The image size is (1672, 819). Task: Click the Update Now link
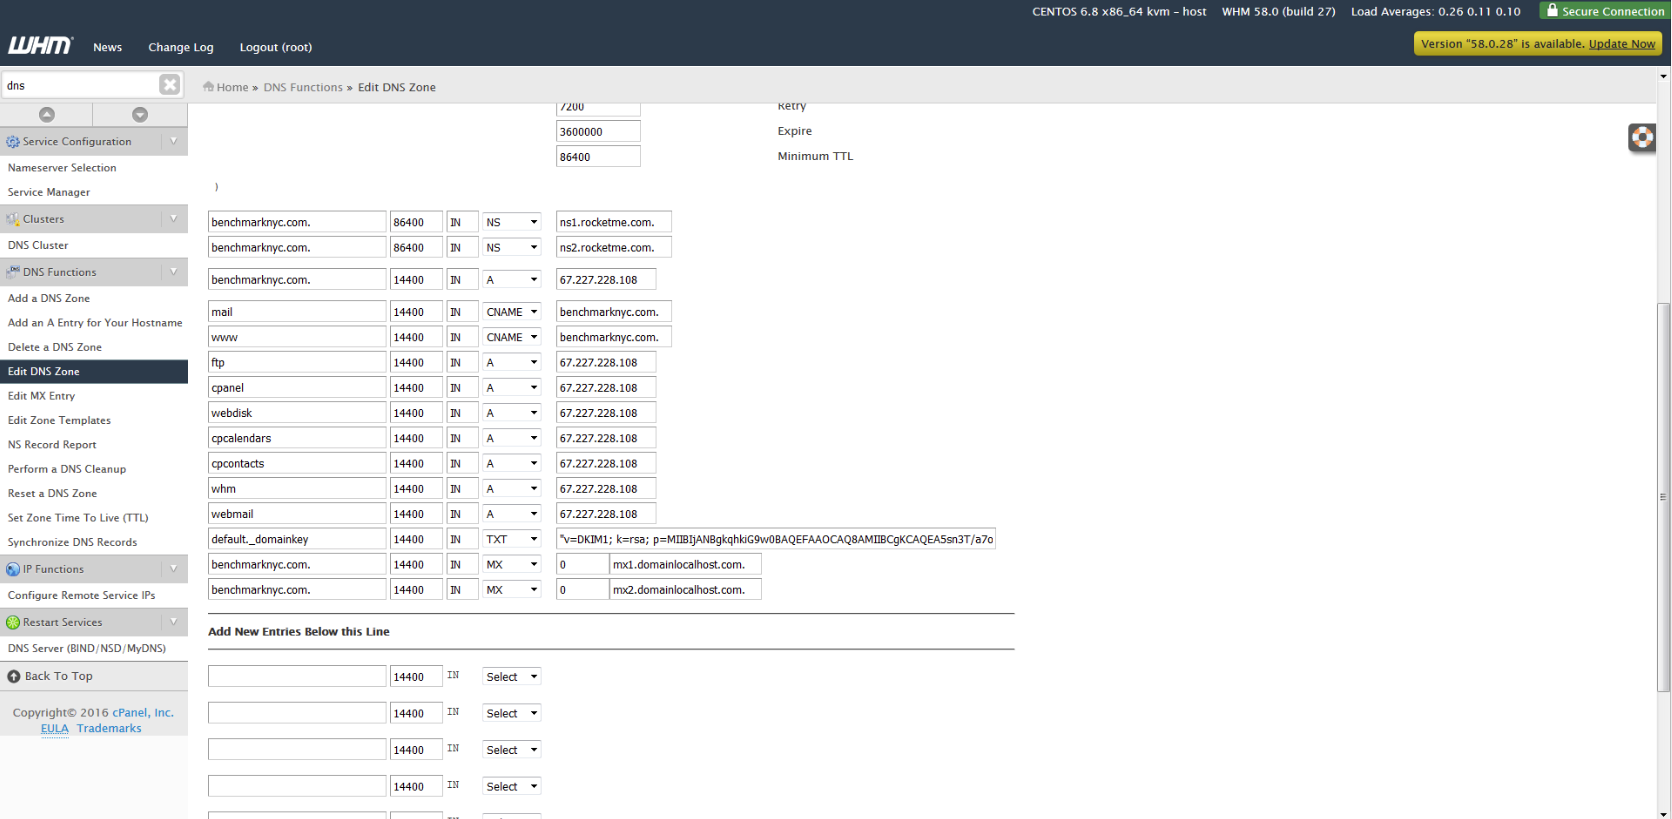pos(1621,44)
